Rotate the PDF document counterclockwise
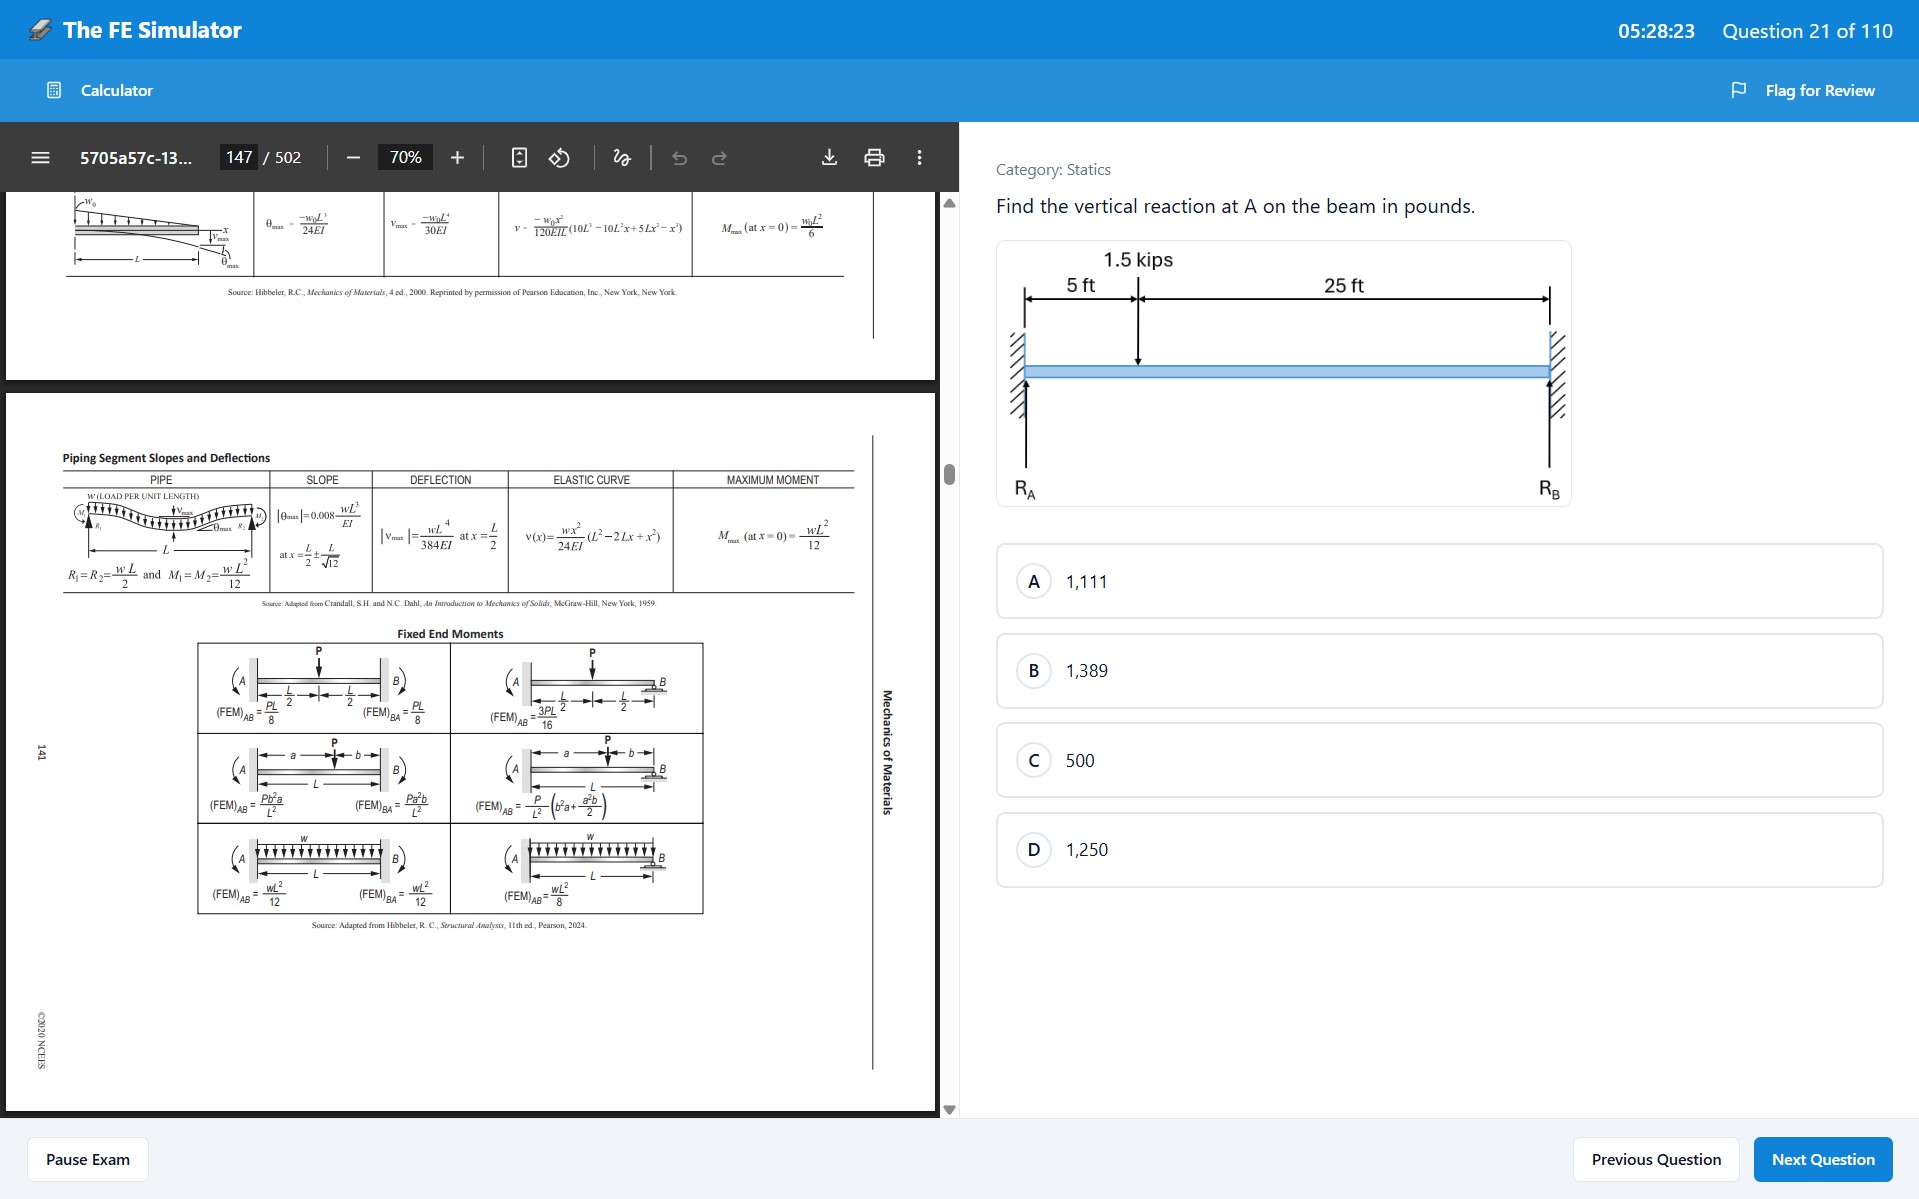 pos(559,157)
